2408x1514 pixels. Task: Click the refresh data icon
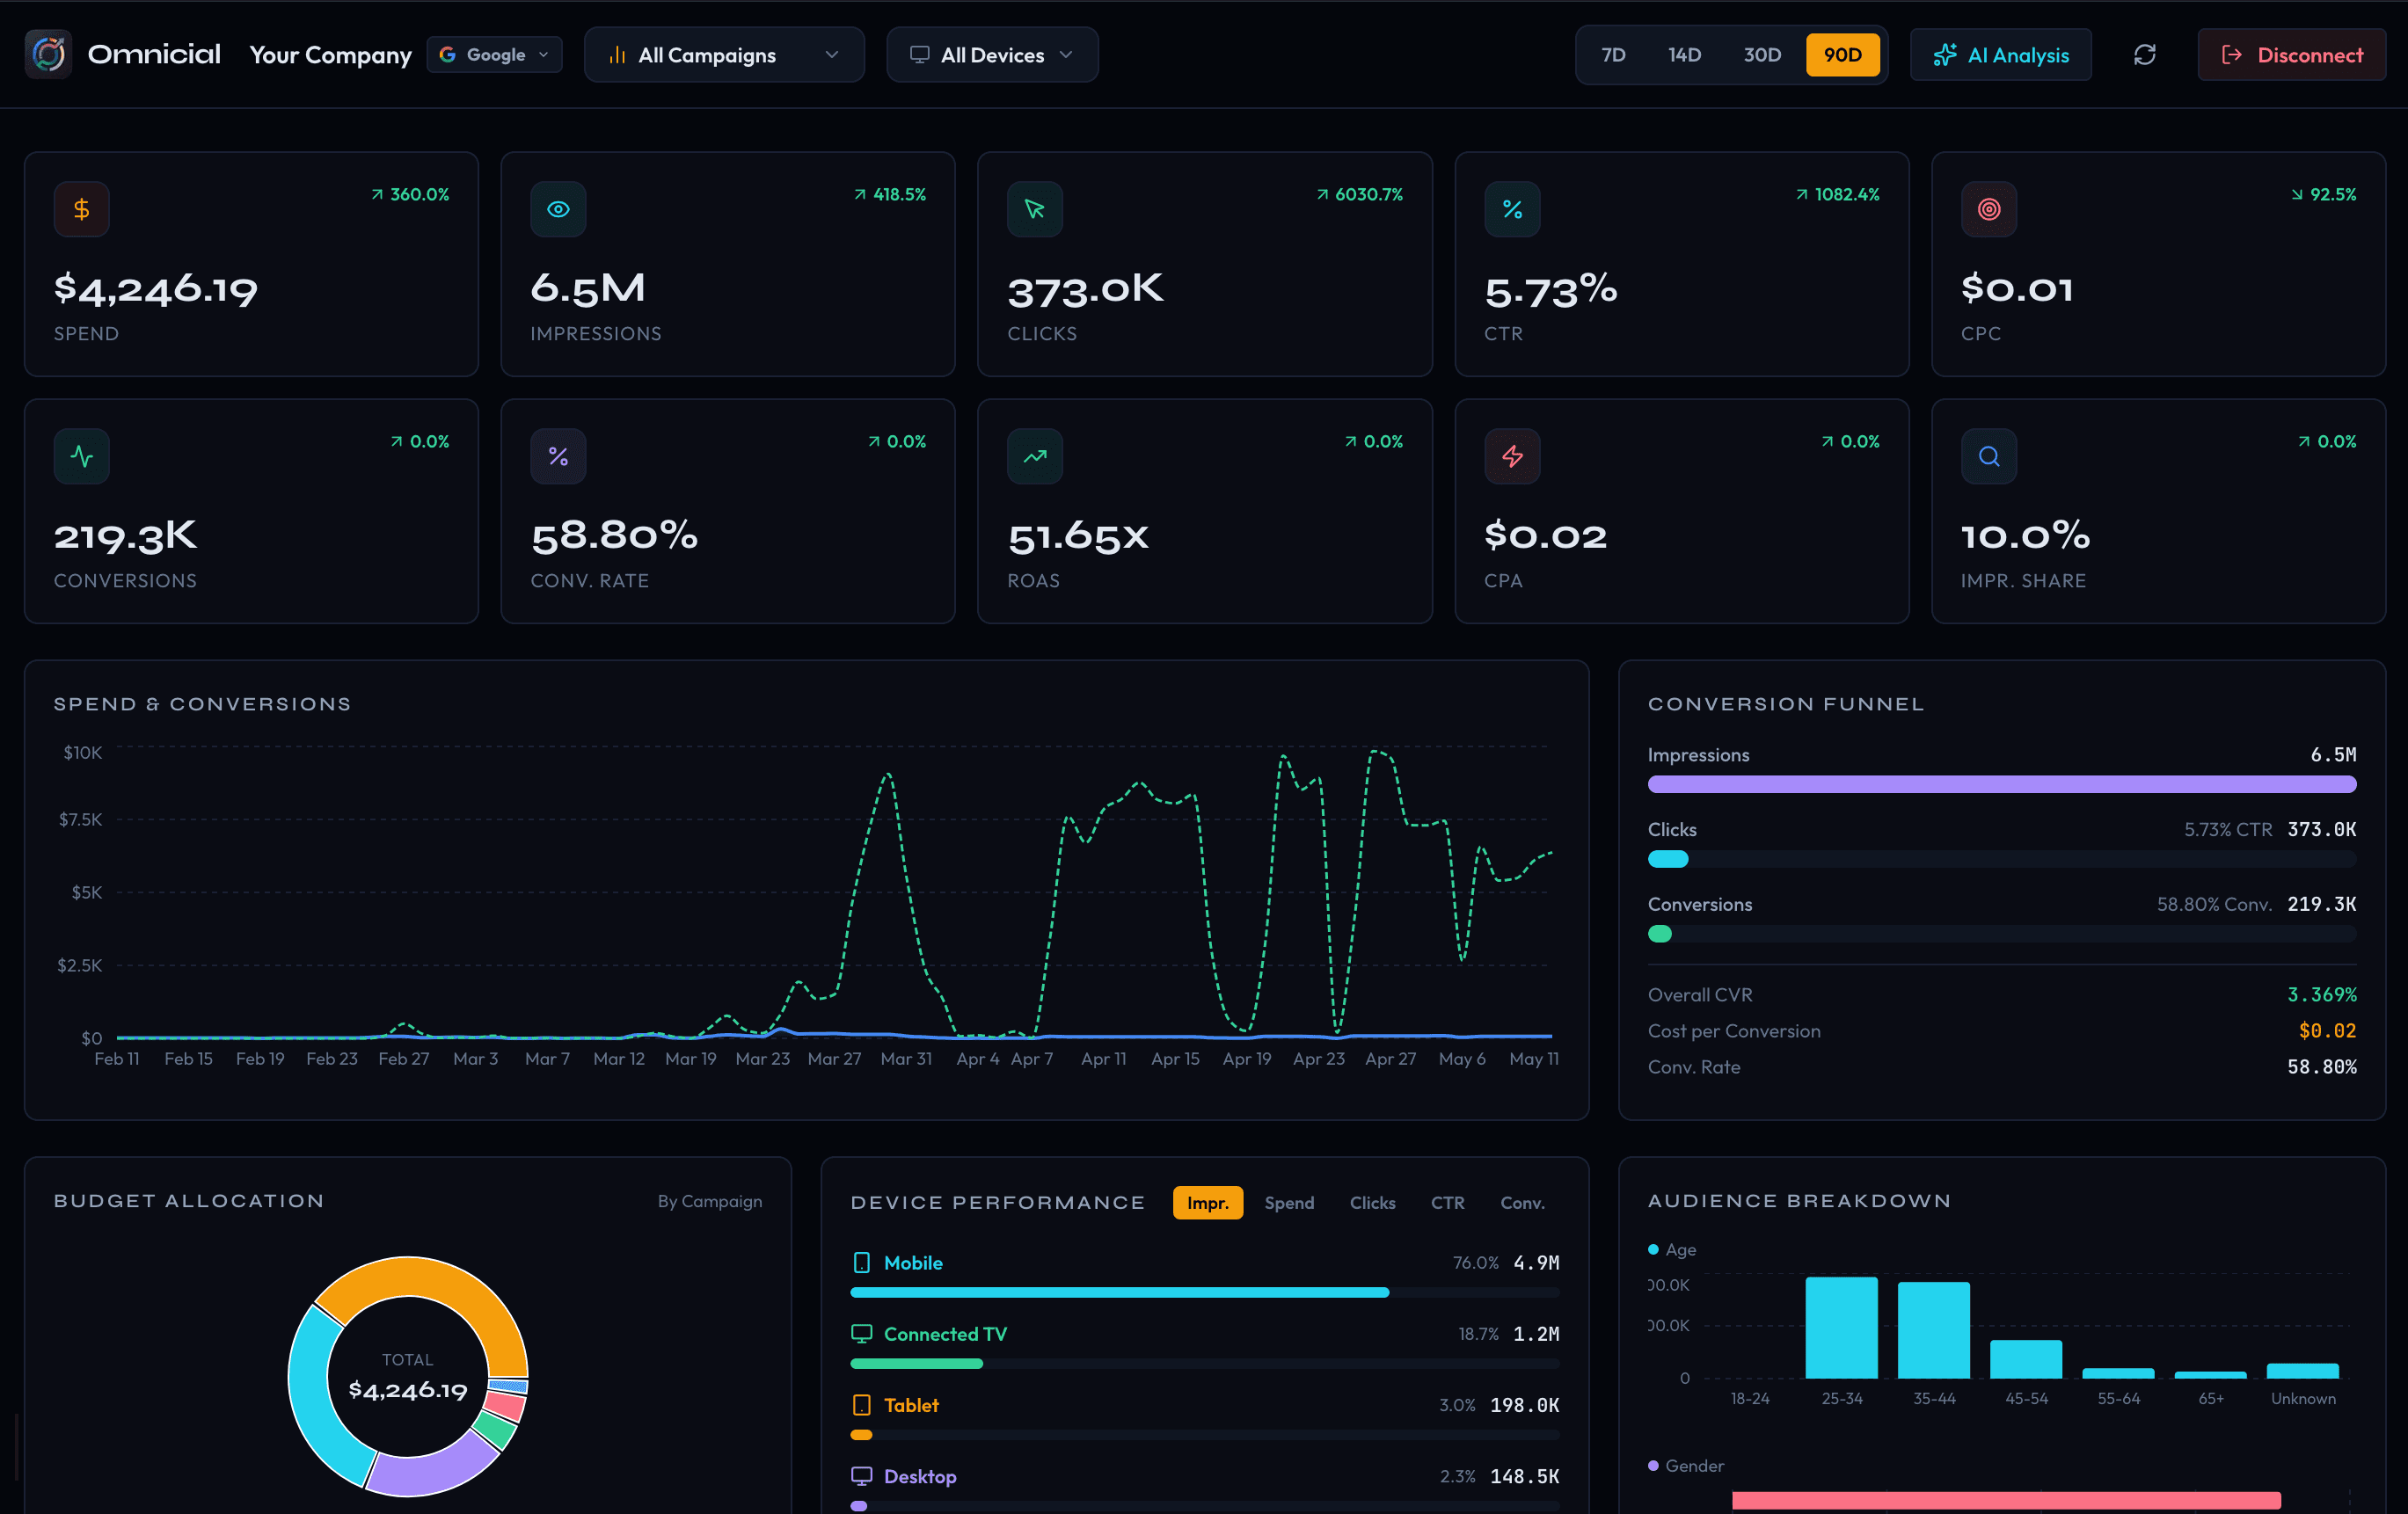coord(2144,55)
